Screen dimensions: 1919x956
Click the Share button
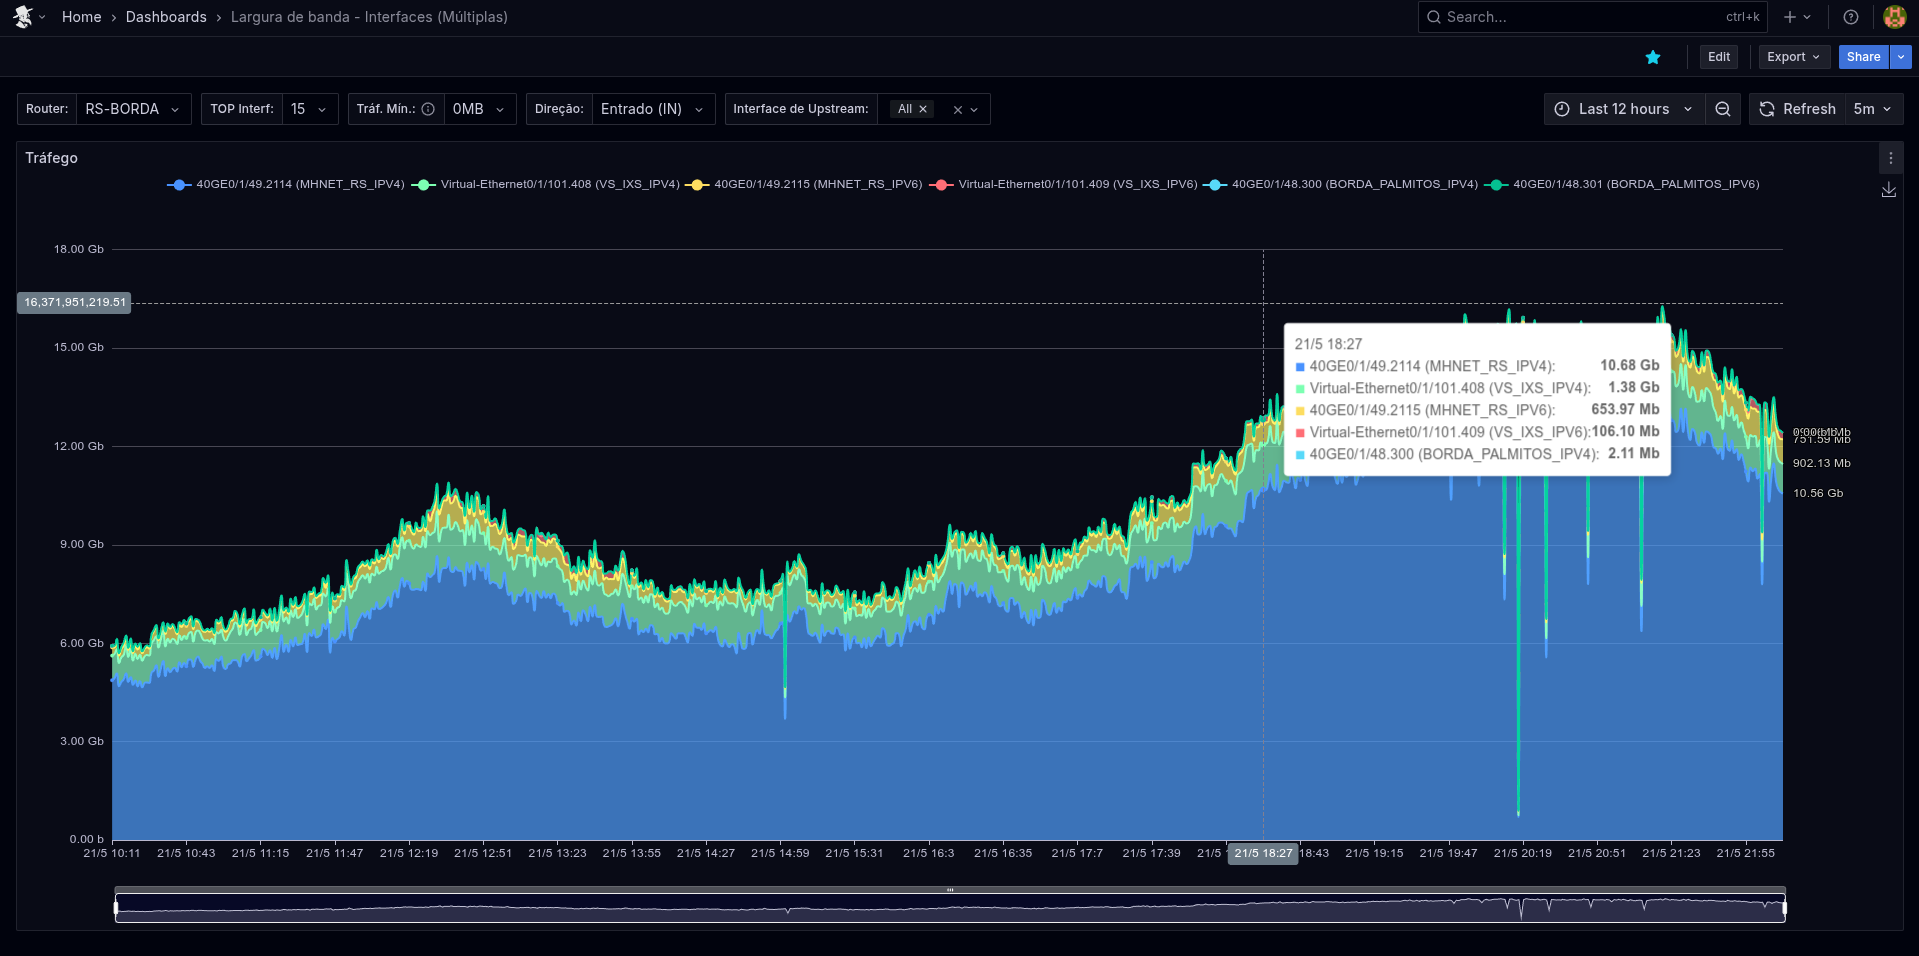pyautogui.click(x=1862, y=57)
